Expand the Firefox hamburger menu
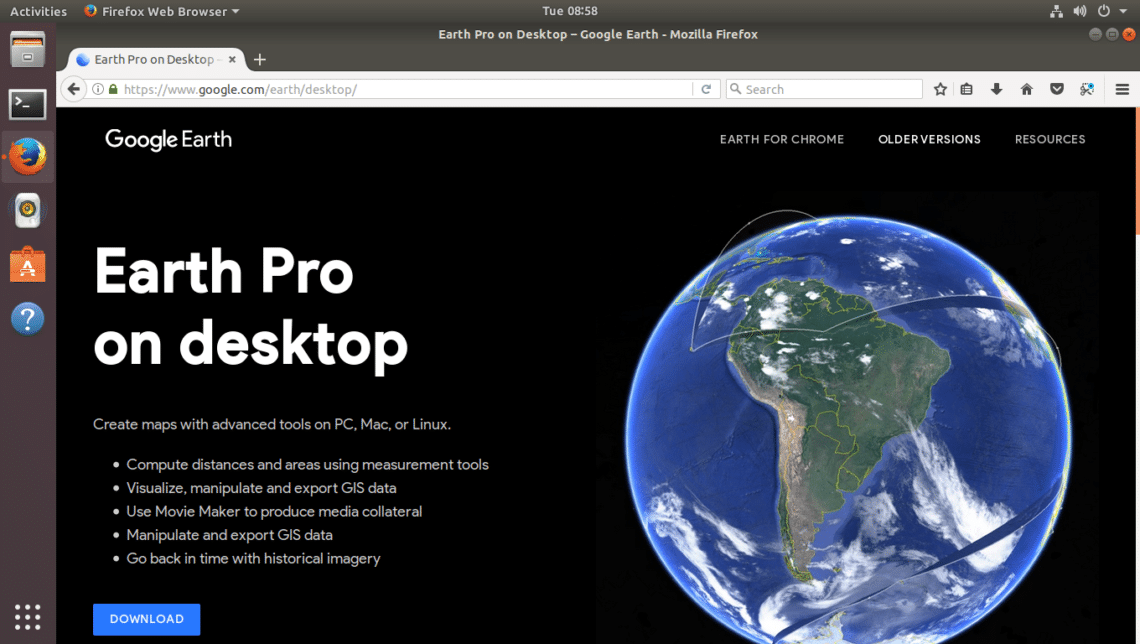The height and width of the screenshot is (644, 1140). click(x=1121, y=89)
